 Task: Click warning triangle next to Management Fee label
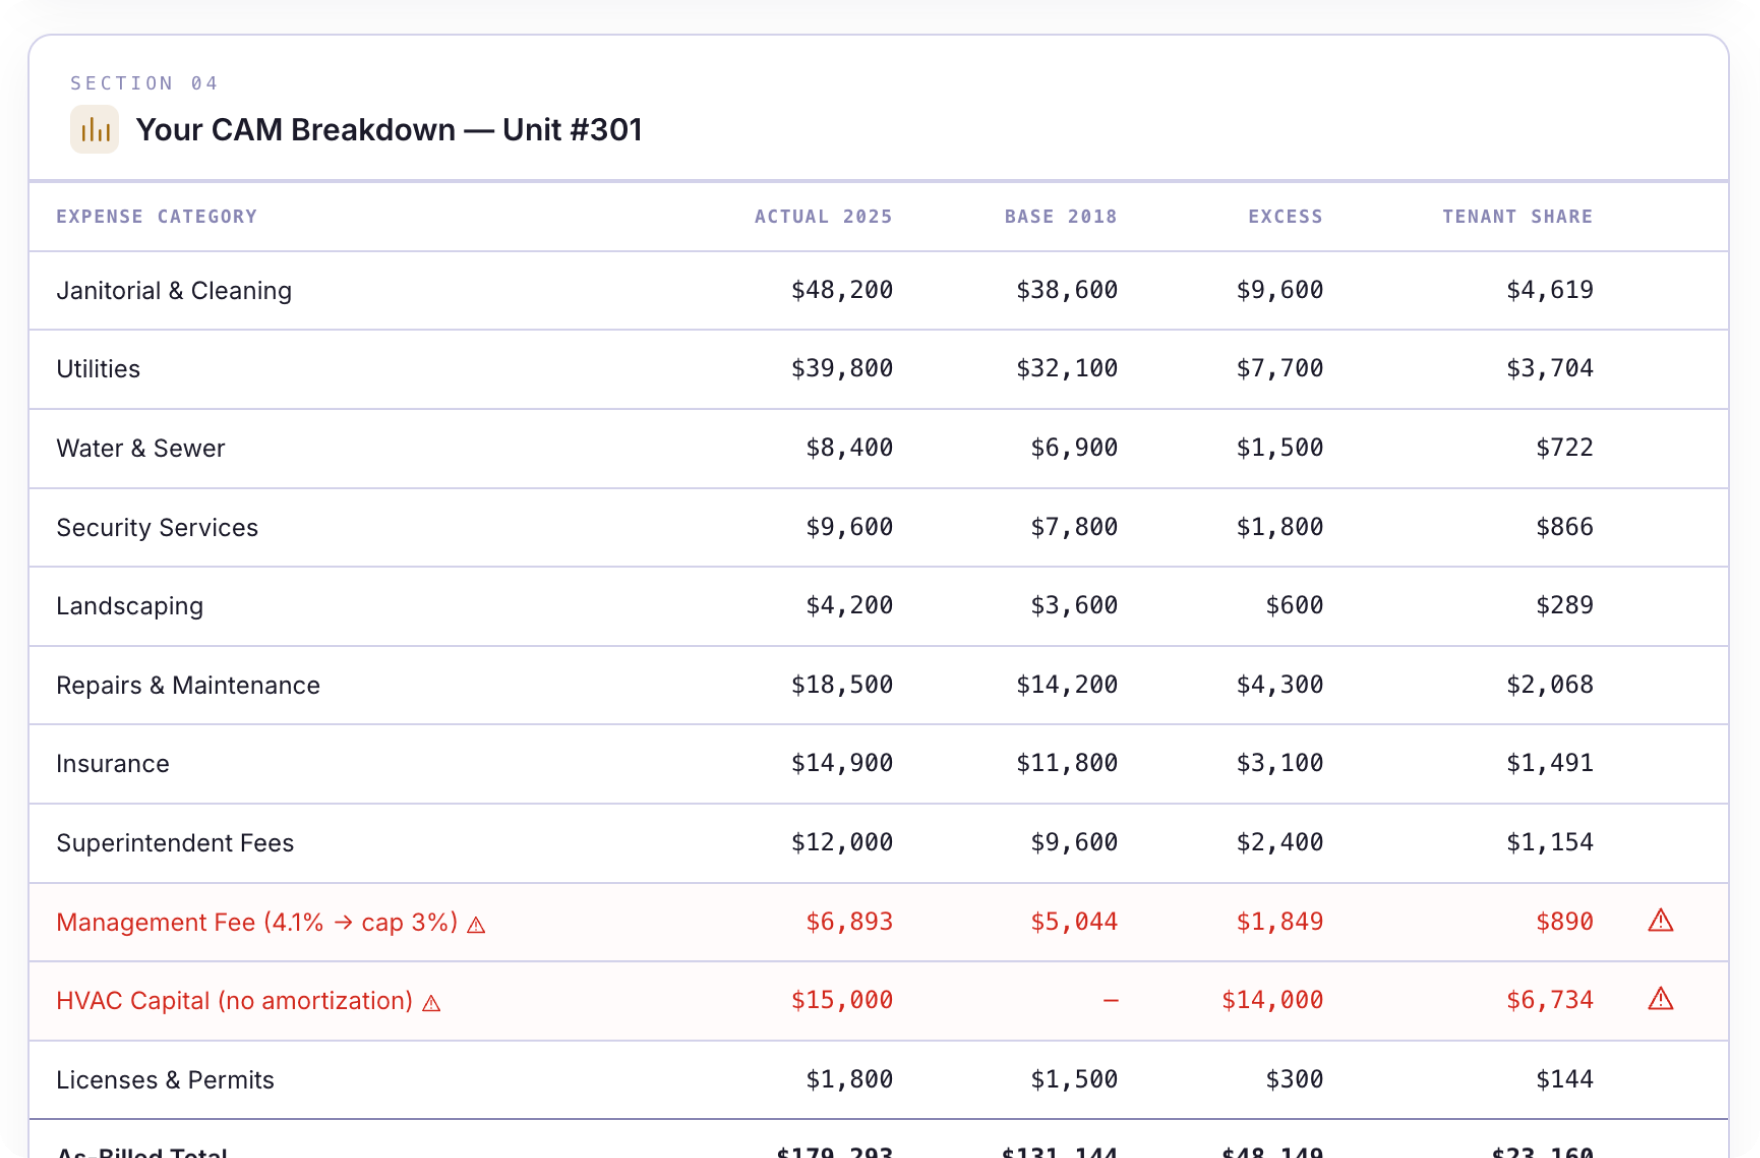pos(477,925)
